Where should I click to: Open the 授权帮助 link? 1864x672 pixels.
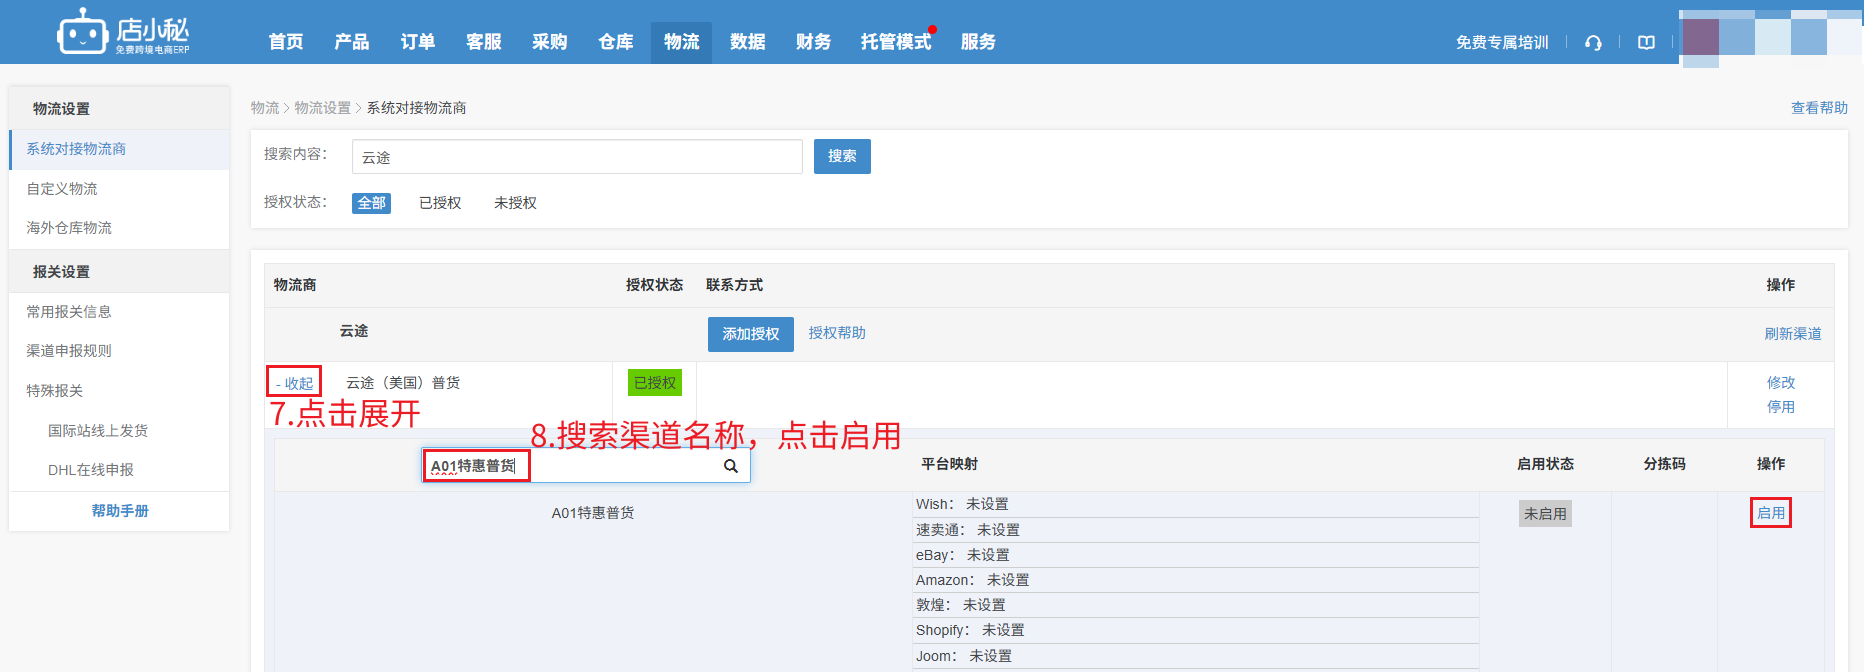(x=837, y=333)
